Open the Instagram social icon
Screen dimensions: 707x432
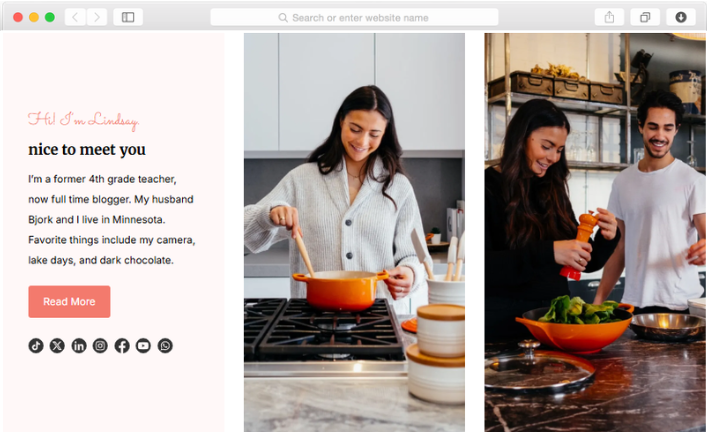100,346
